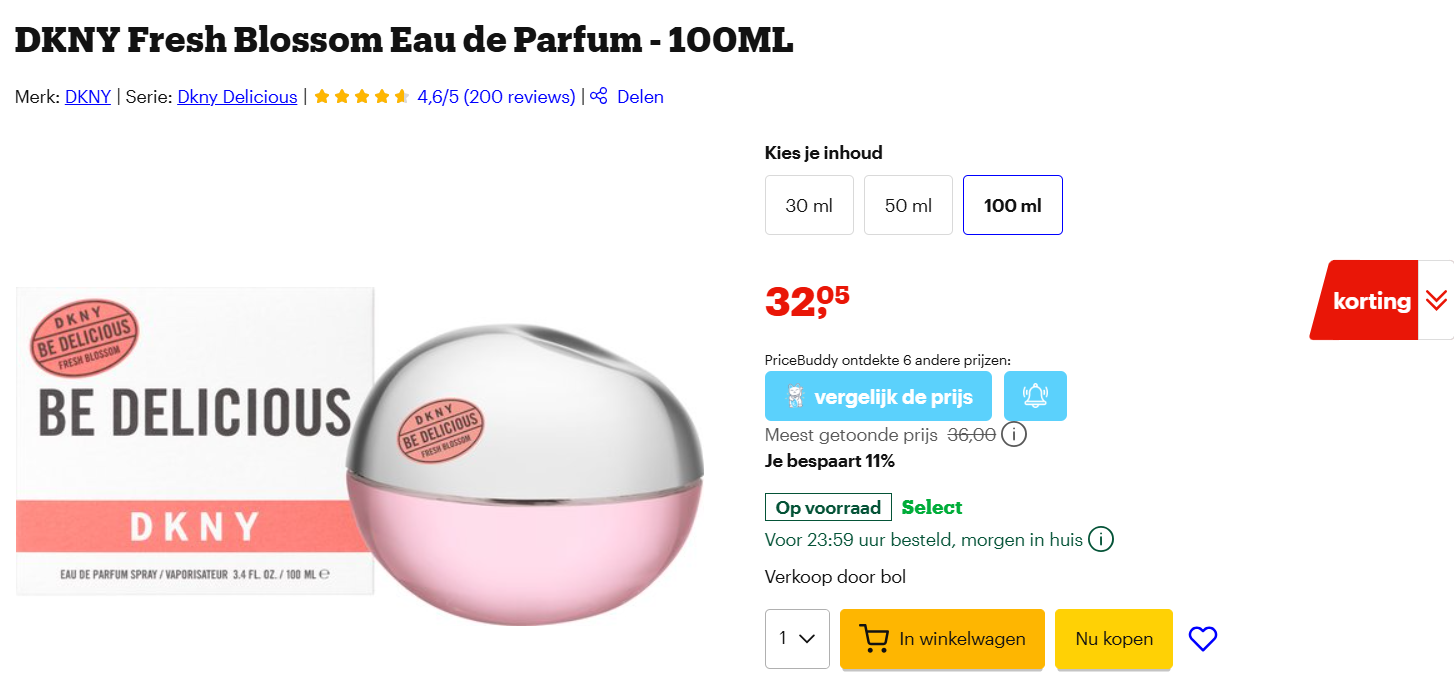Open the DKNY brand page
The height and width of the screenshot is (687, 1454).
coord(87,96)
